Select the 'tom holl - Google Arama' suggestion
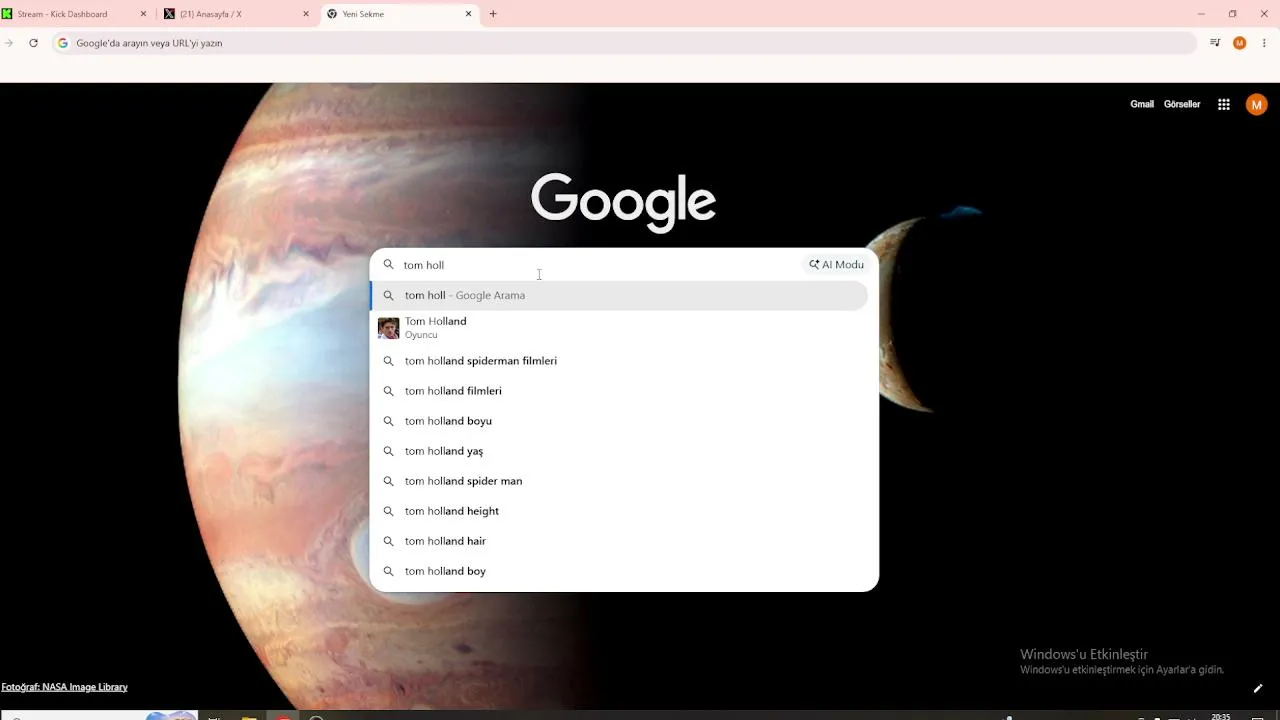The width and height of the screenshot is (1280, 720). tap(619, 295)
